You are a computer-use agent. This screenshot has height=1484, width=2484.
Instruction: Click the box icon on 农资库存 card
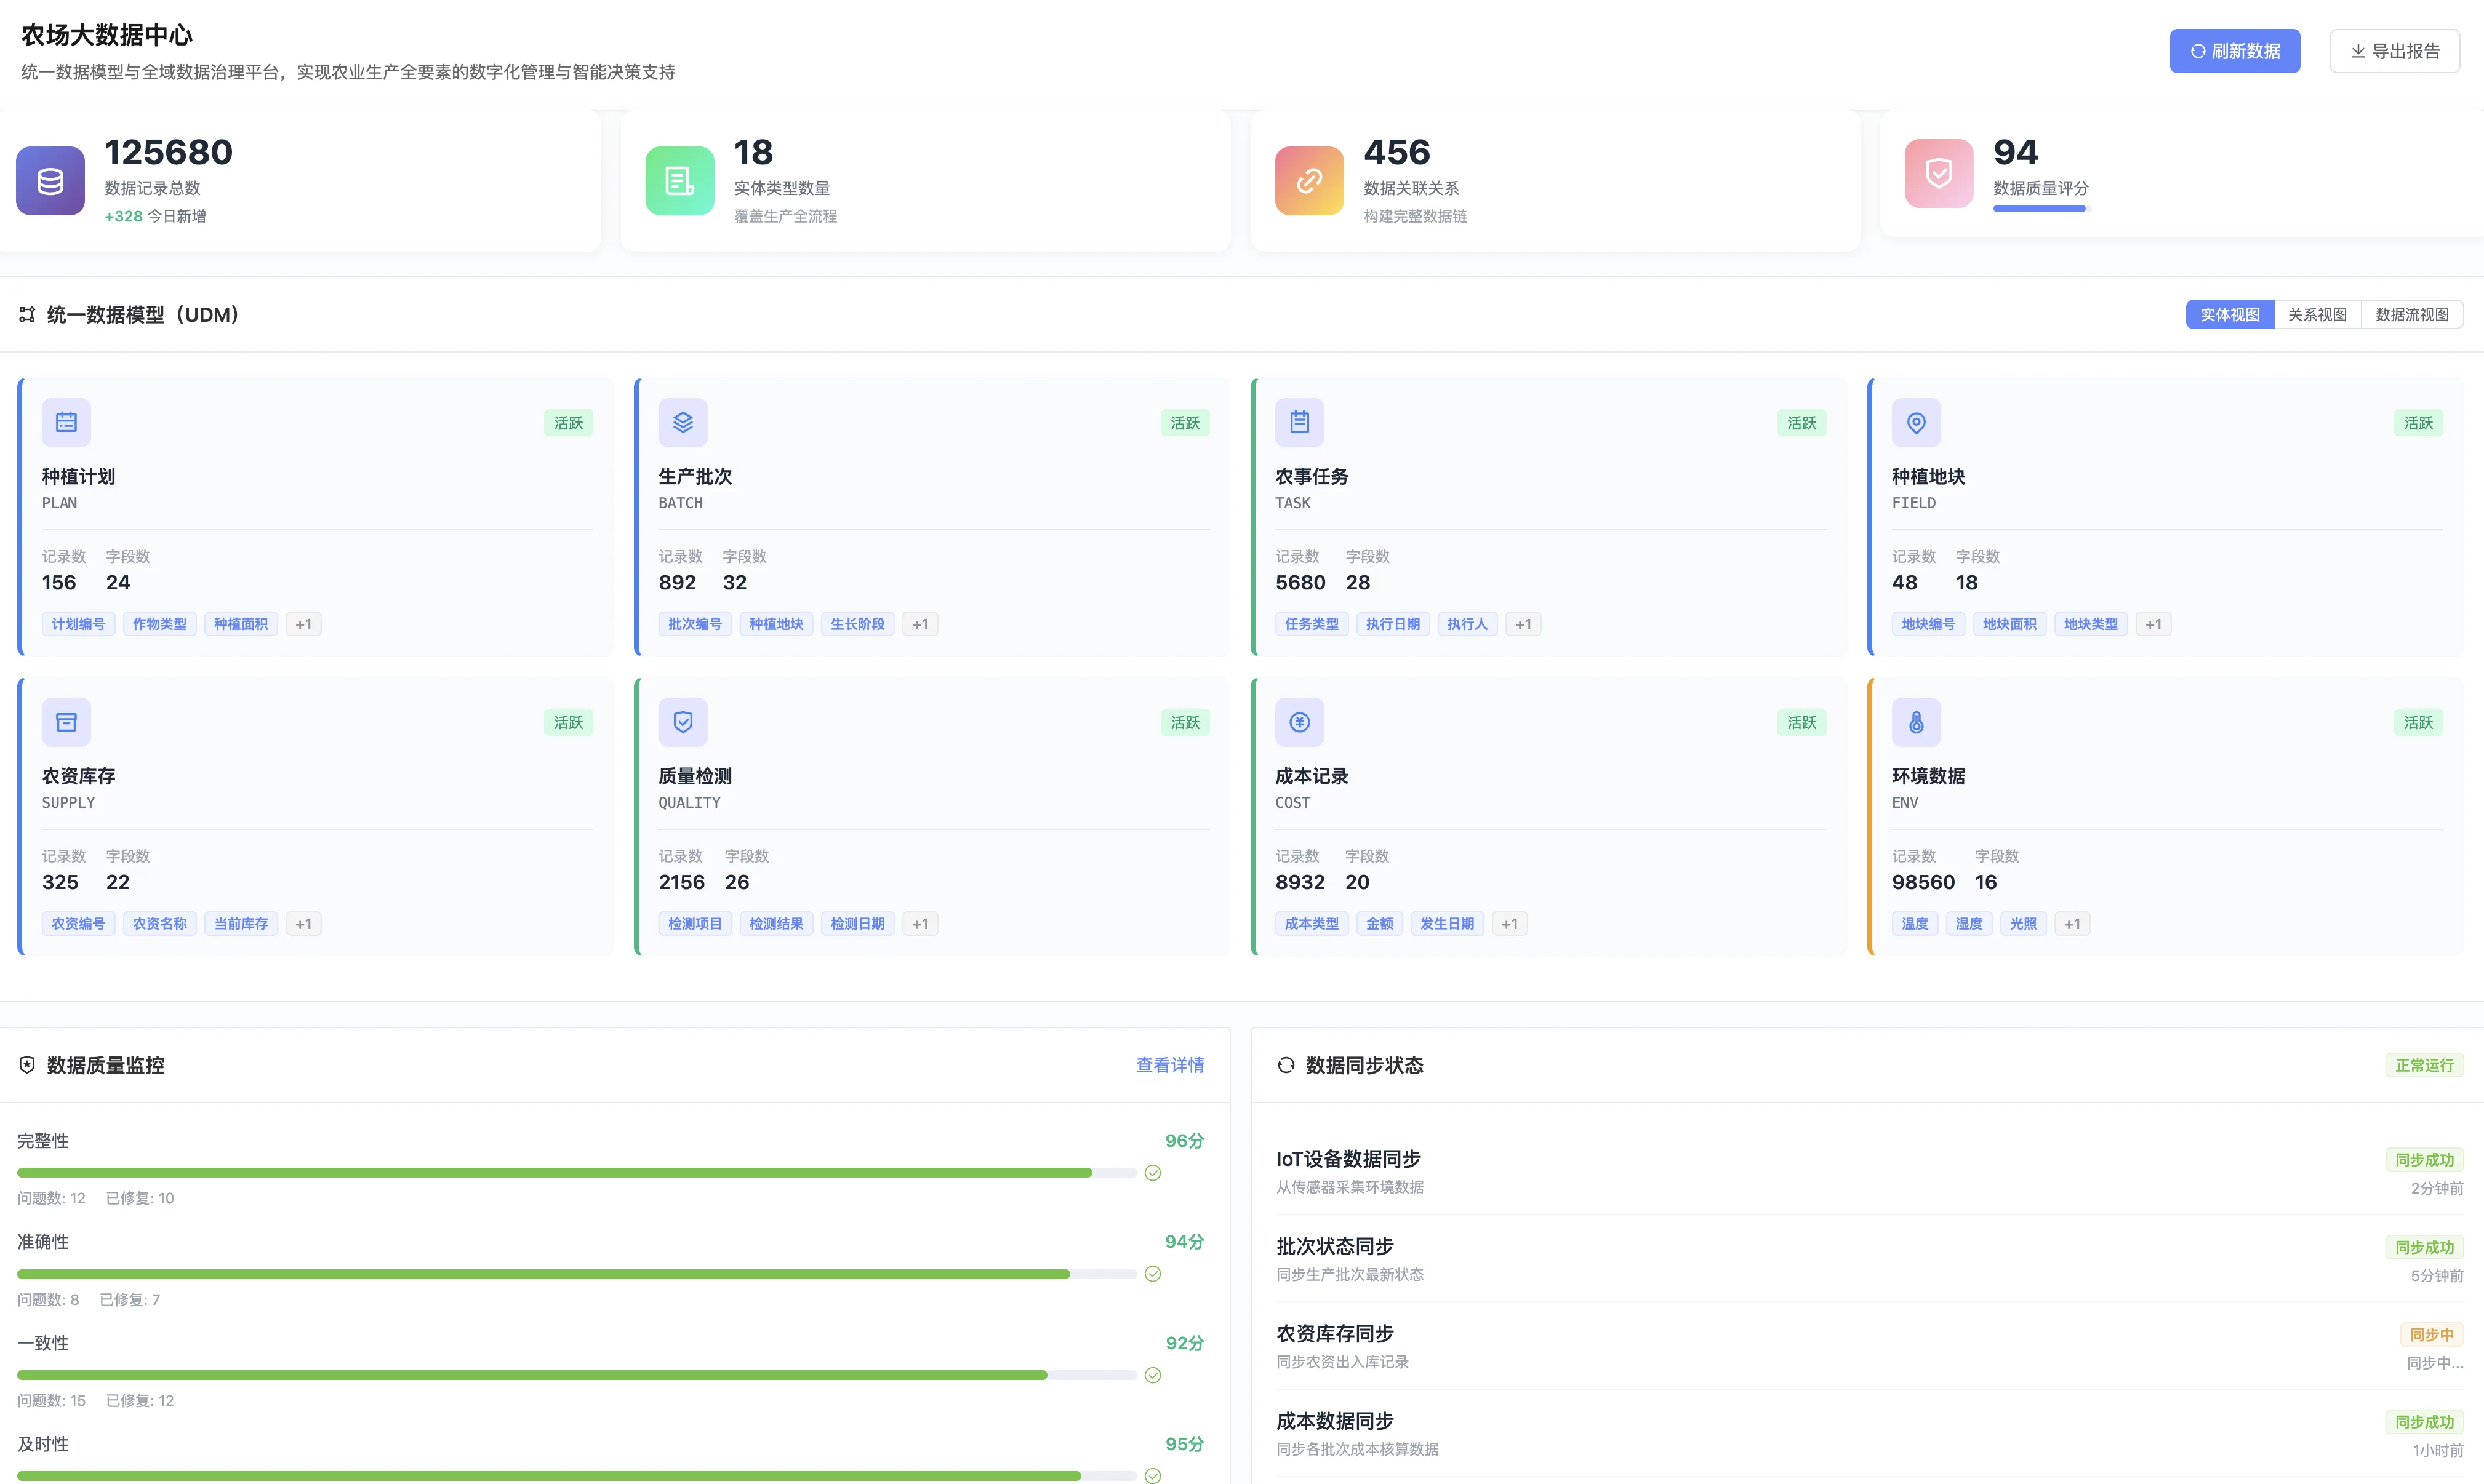click(66, 722)
